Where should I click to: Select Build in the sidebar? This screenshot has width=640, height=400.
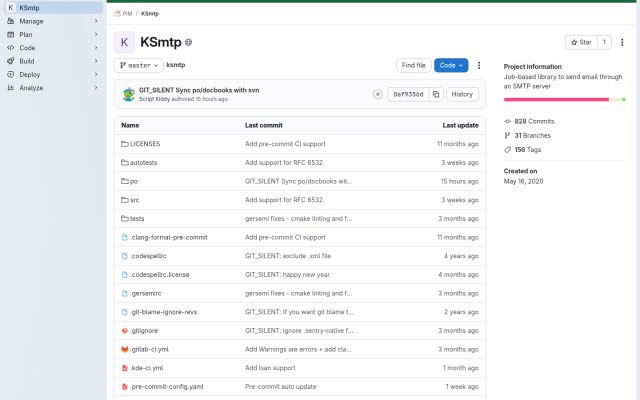pyautogui.click(x=53, y=61)
